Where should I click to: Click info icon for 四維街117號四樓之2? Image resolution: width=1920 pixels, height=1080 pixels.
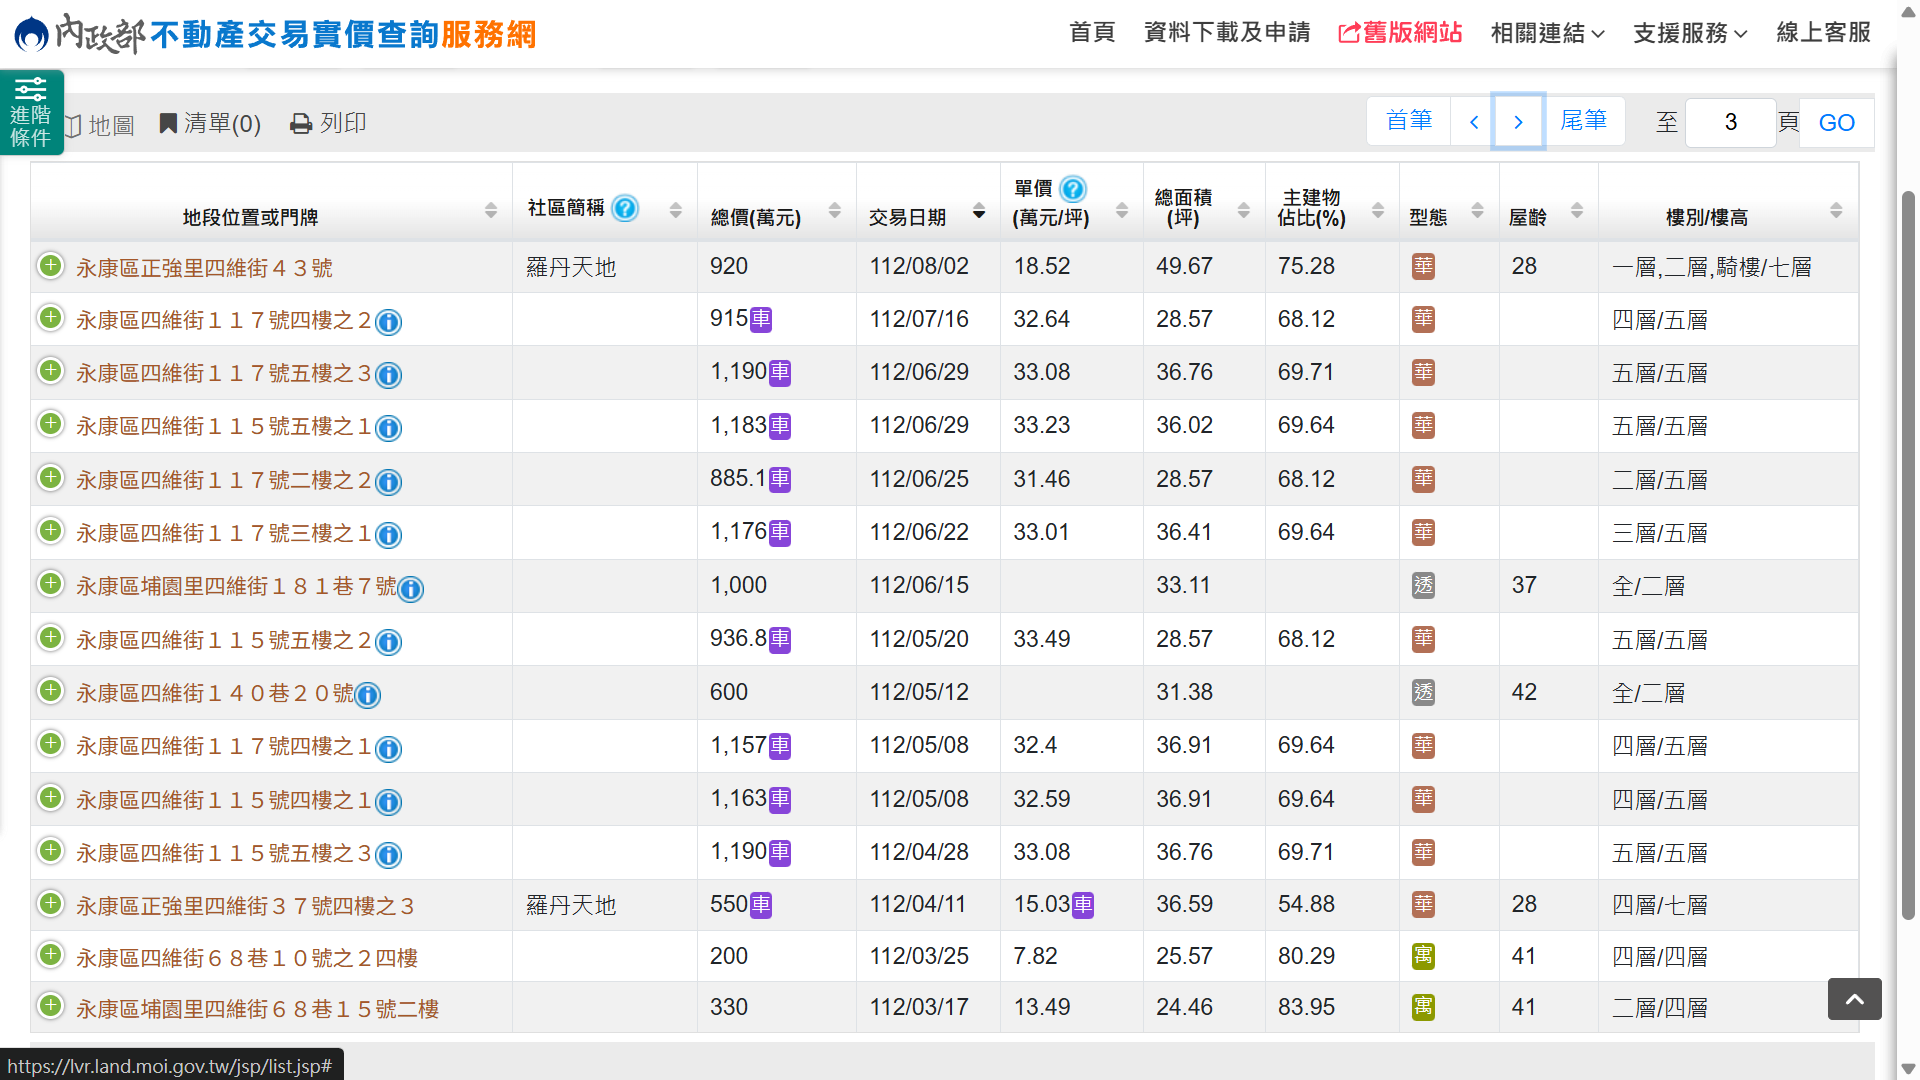tap(388, 322)
